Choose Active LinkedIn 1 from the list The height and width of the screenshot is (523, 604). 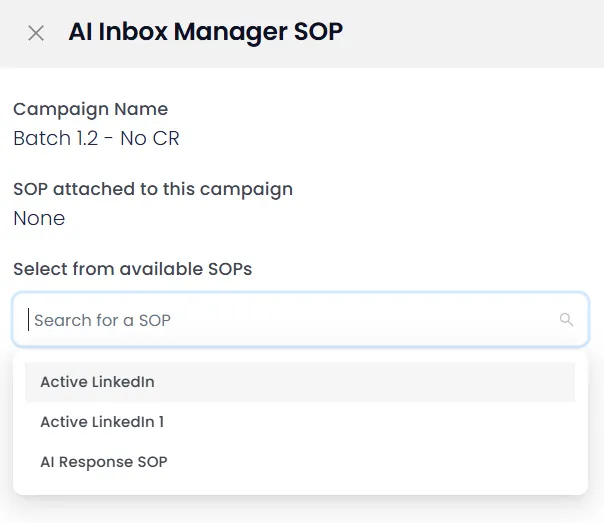300,422
